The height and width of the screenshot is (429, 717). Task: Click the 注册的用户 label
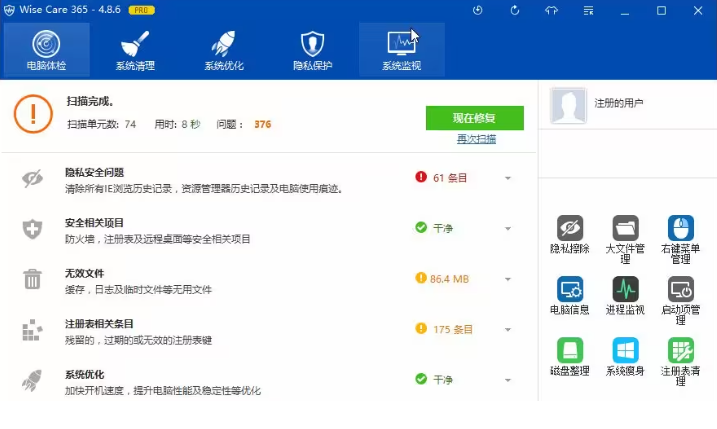pos(618,103)
